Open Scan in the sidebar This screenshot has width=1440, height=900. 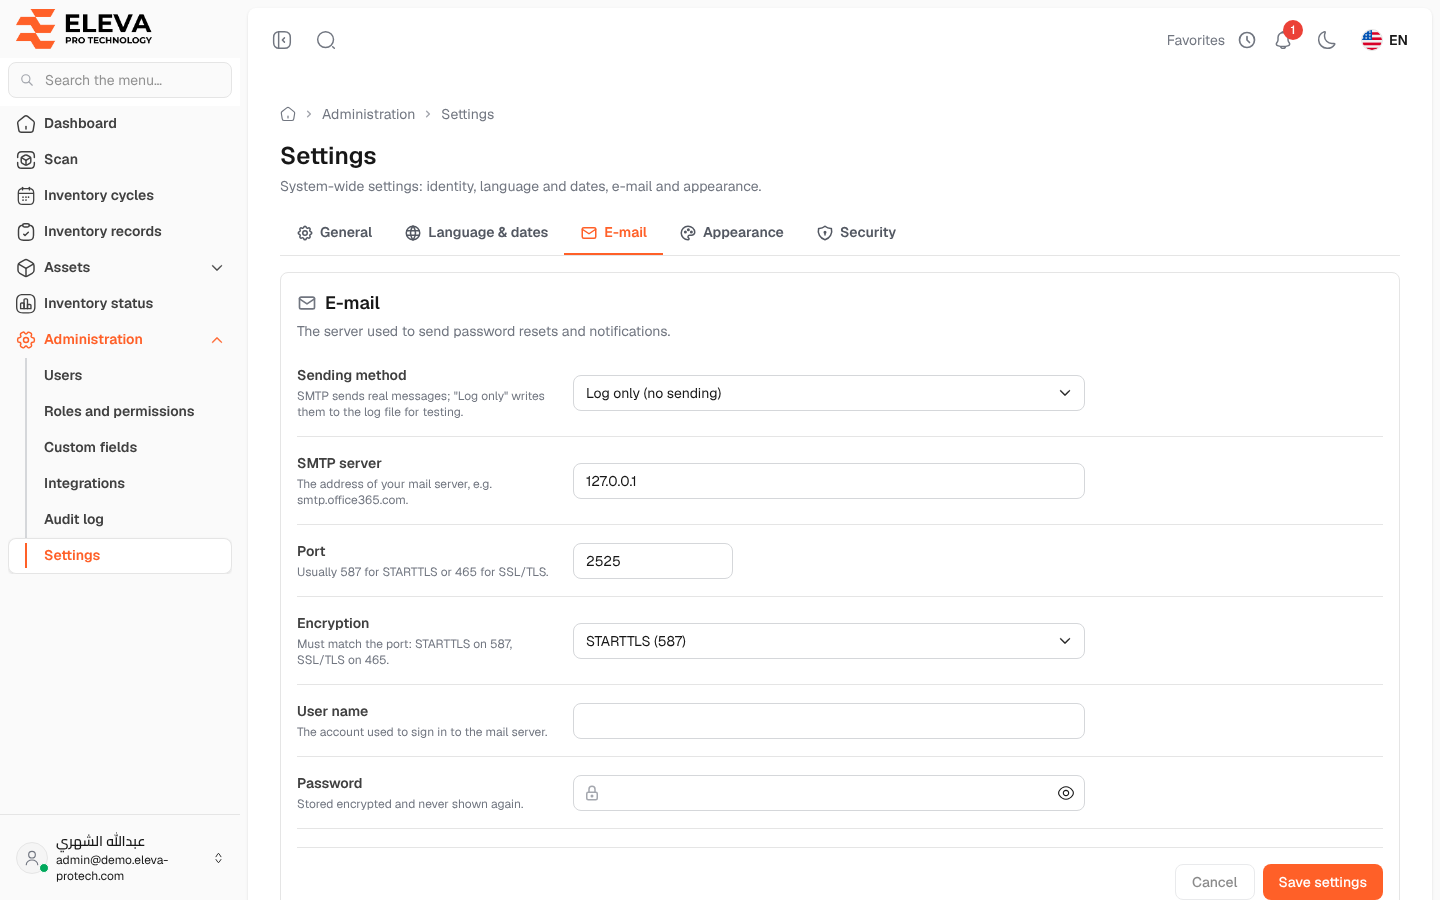coord(120,159)
